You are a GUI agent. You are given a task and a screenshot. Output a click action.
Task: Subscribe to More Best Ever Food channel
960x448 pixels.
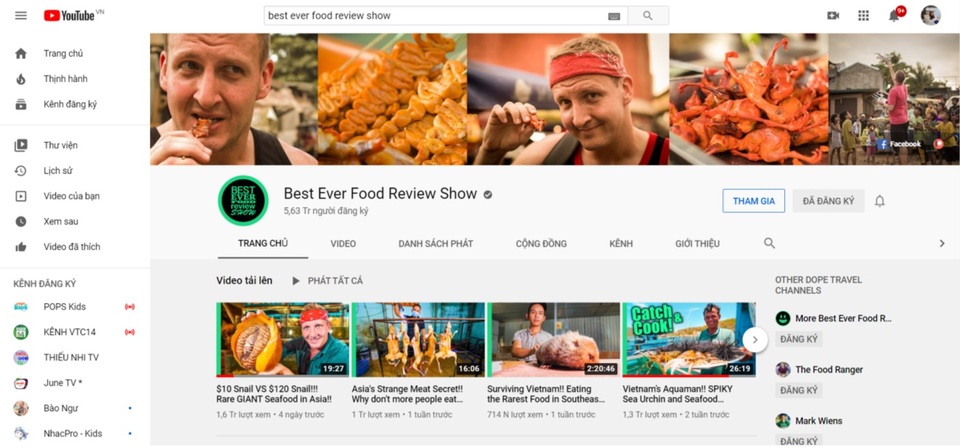(x=798, y=339)
